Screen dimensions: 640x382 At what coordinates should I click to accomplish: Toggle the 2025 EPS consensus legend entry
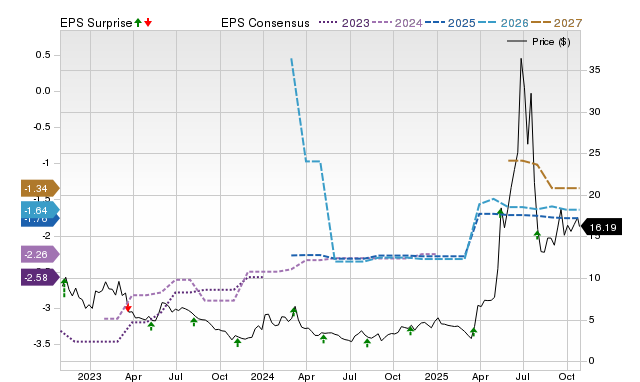pos(450,23)
